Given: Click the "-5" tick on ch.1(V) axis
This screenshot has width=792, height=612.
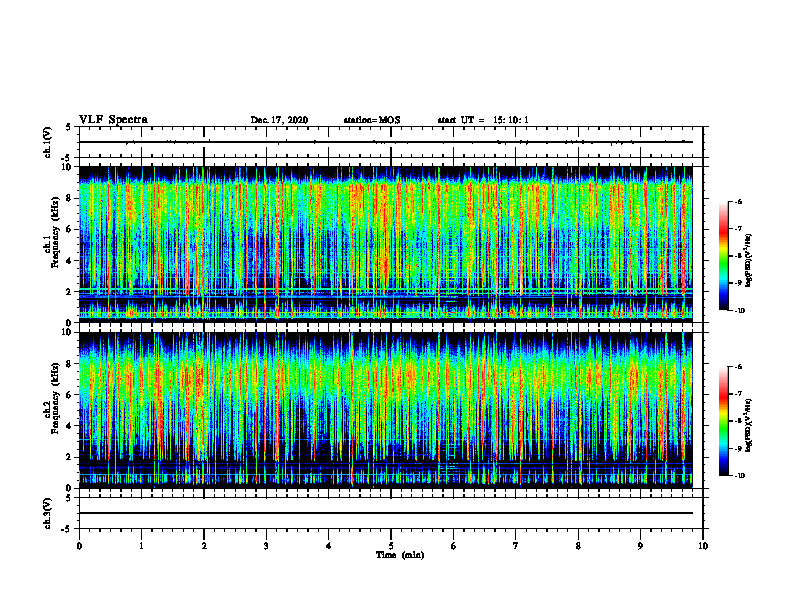Looking at the screenshot, I should point(67,158).
